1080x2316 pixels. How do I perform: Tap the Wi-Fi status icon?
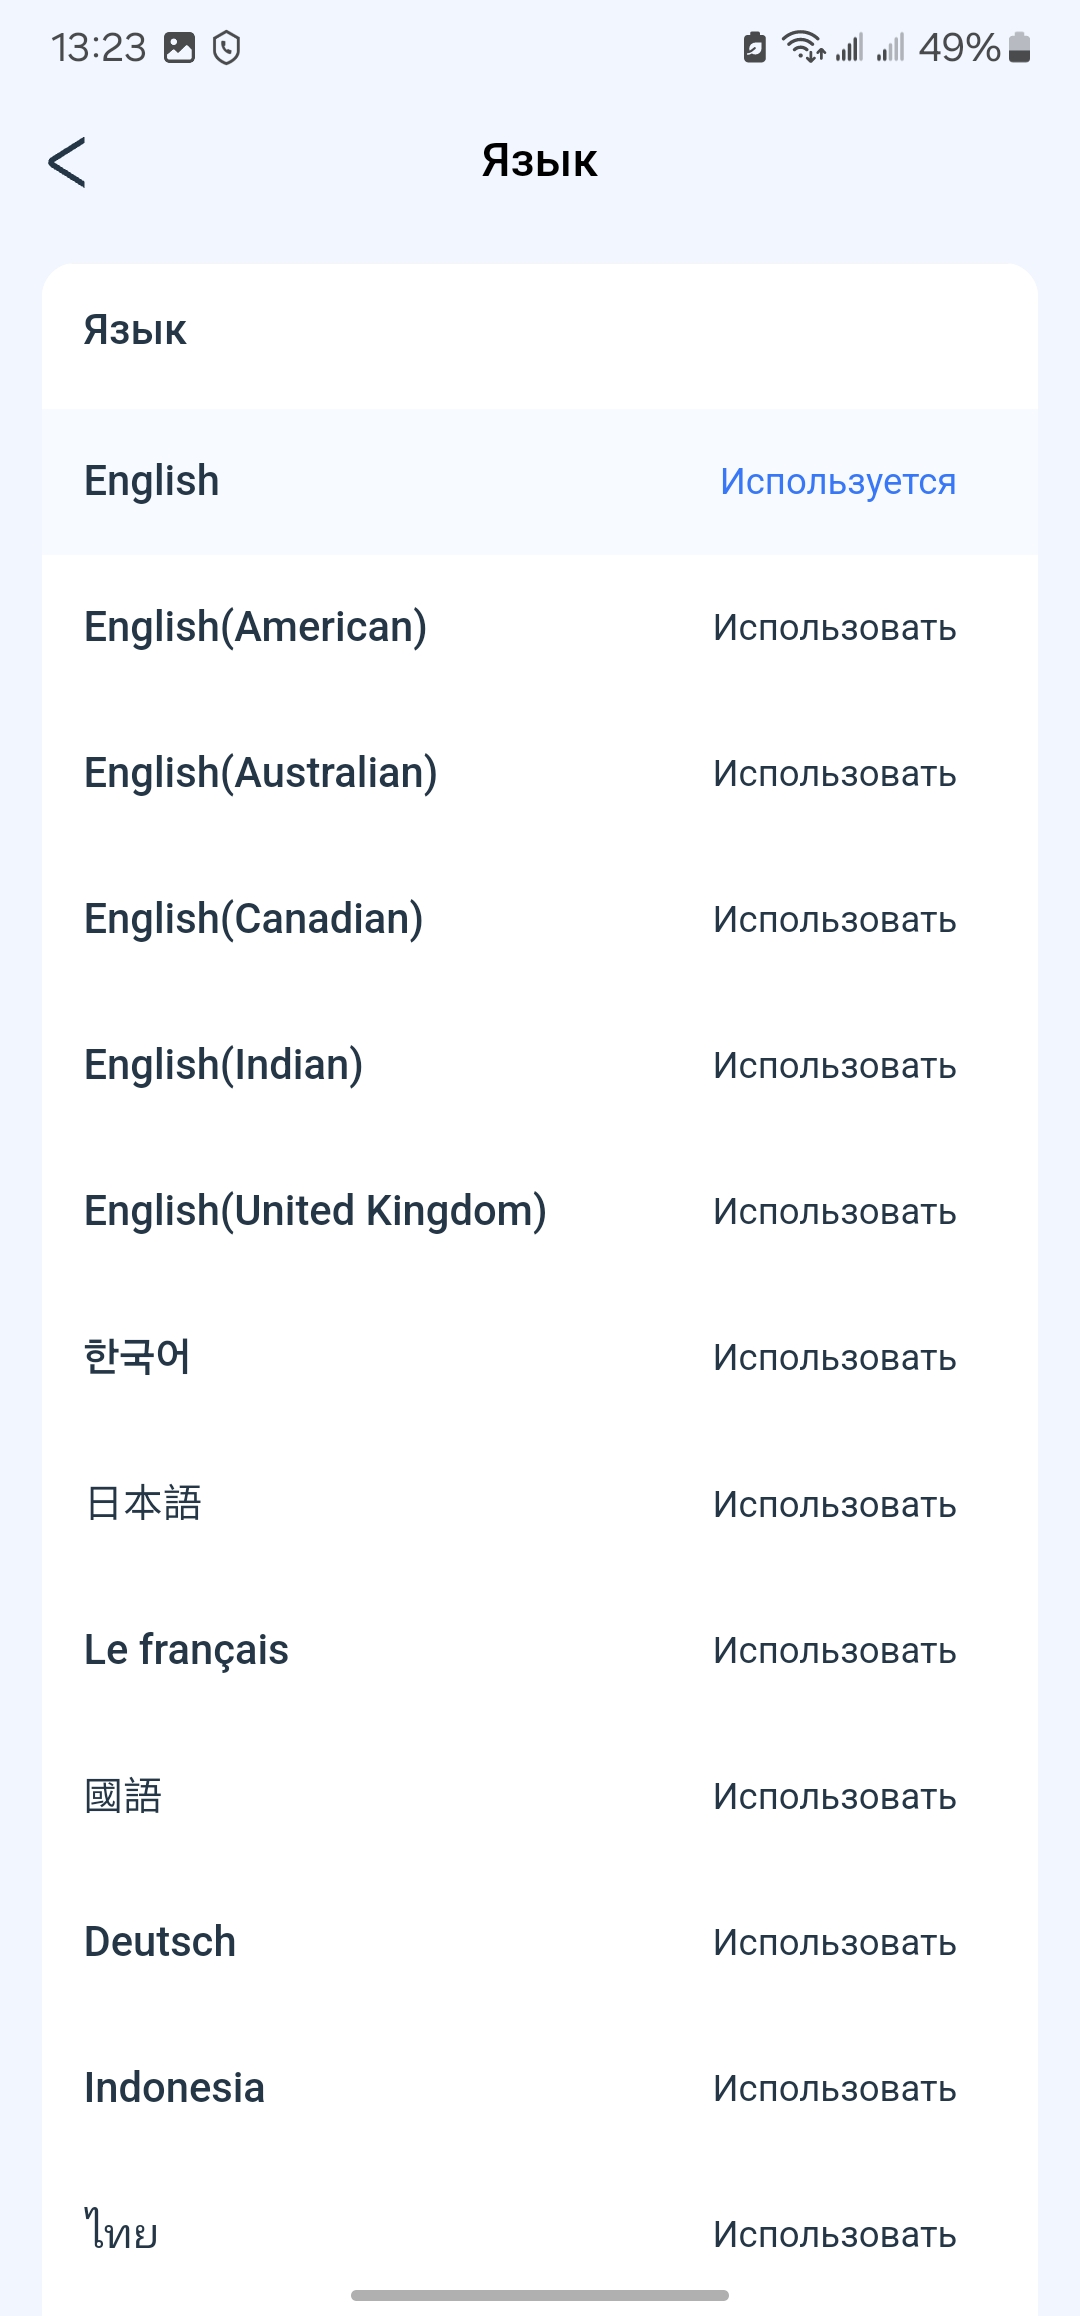coord(802,47)
